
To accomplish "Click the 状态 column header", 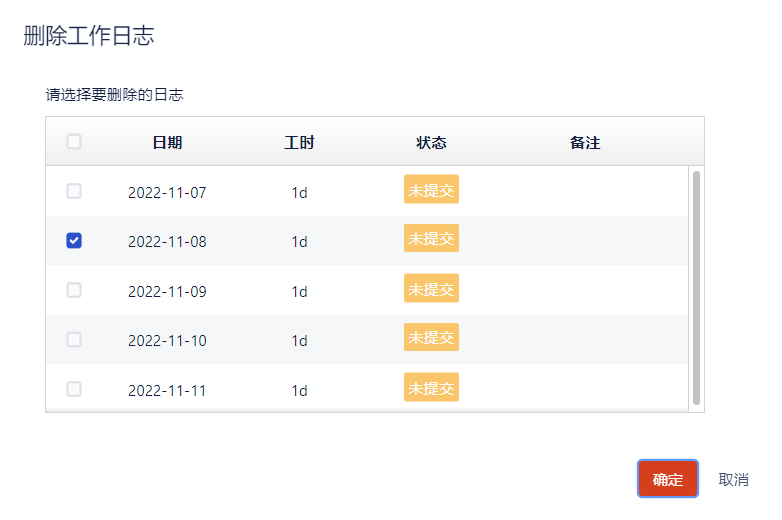I will point(431,142).
